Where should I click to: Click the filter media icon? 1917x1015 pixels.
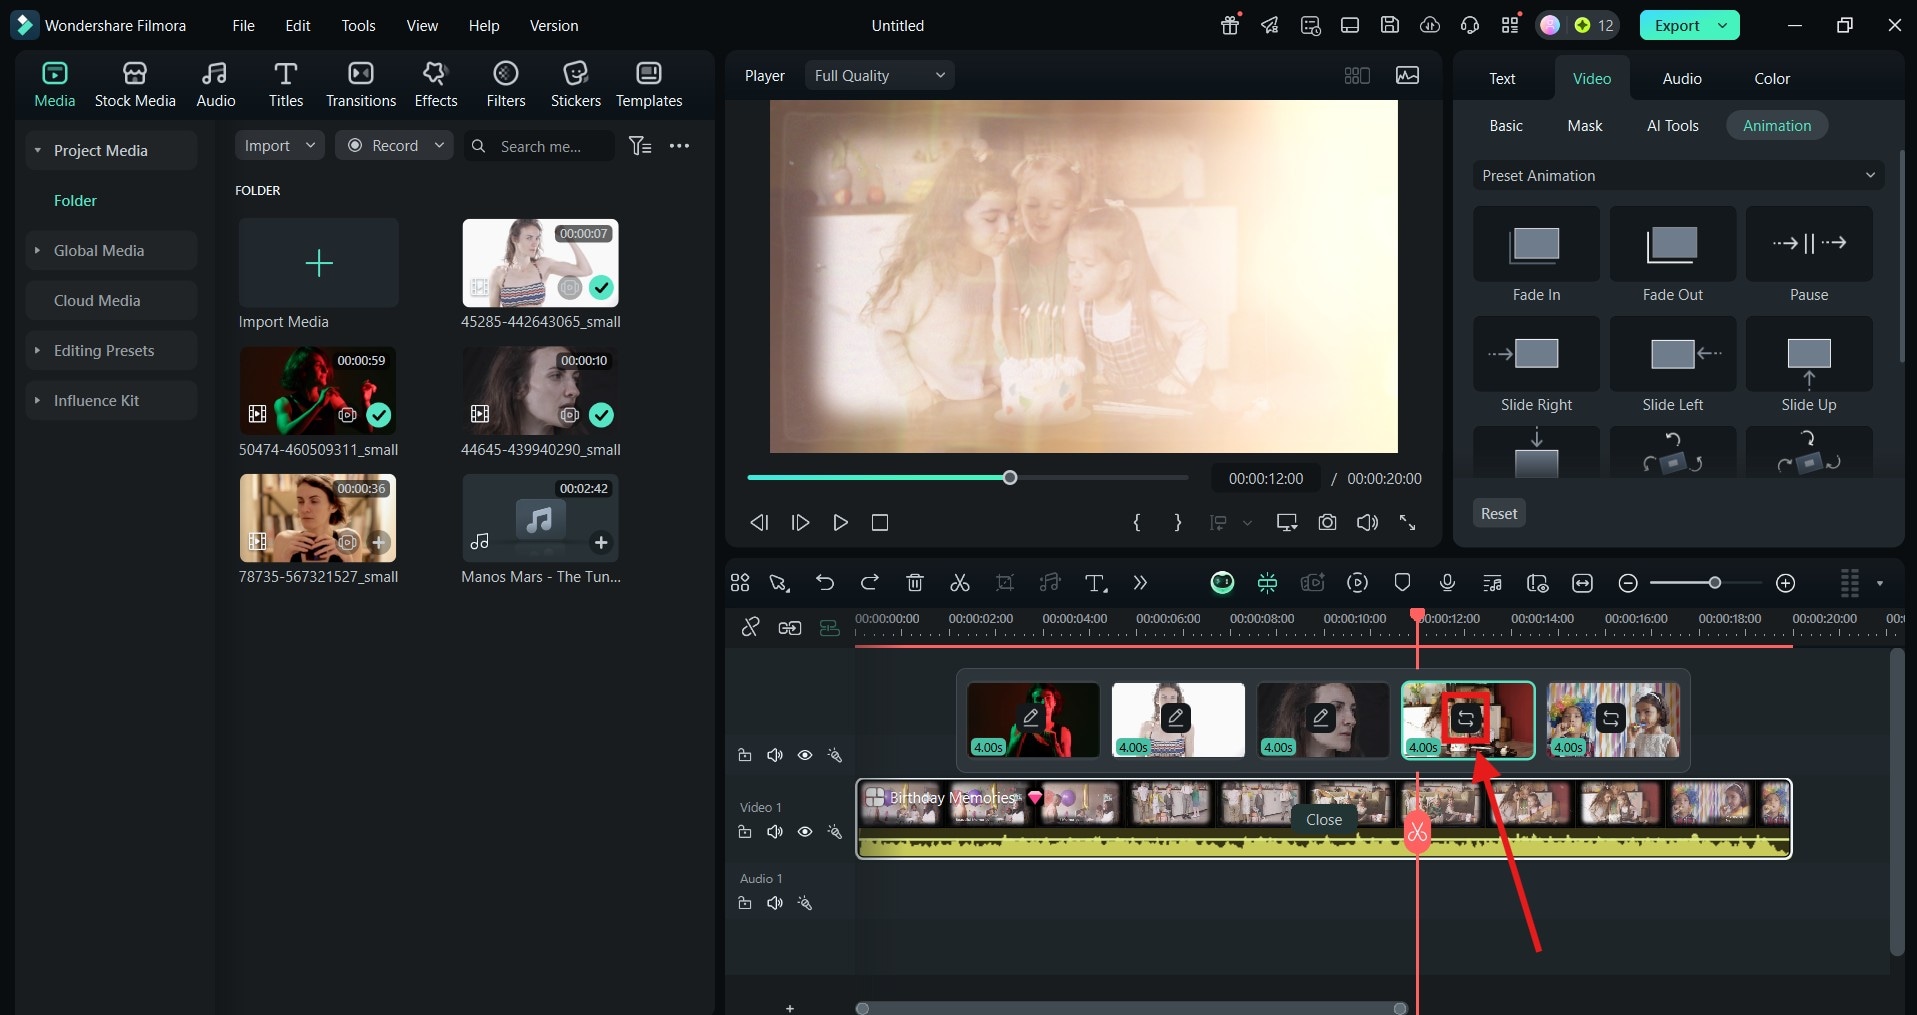click(640, 146)
